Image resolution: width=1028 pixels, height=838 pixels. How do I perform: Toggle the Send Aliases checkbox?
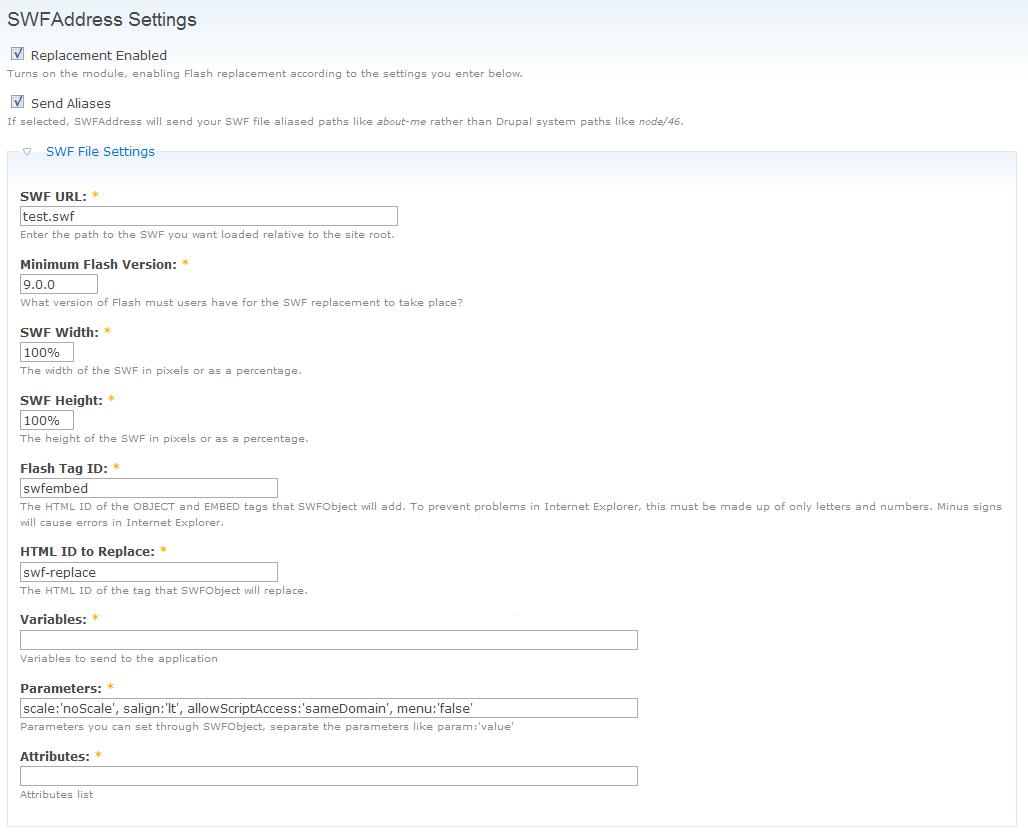click(18, 102)
